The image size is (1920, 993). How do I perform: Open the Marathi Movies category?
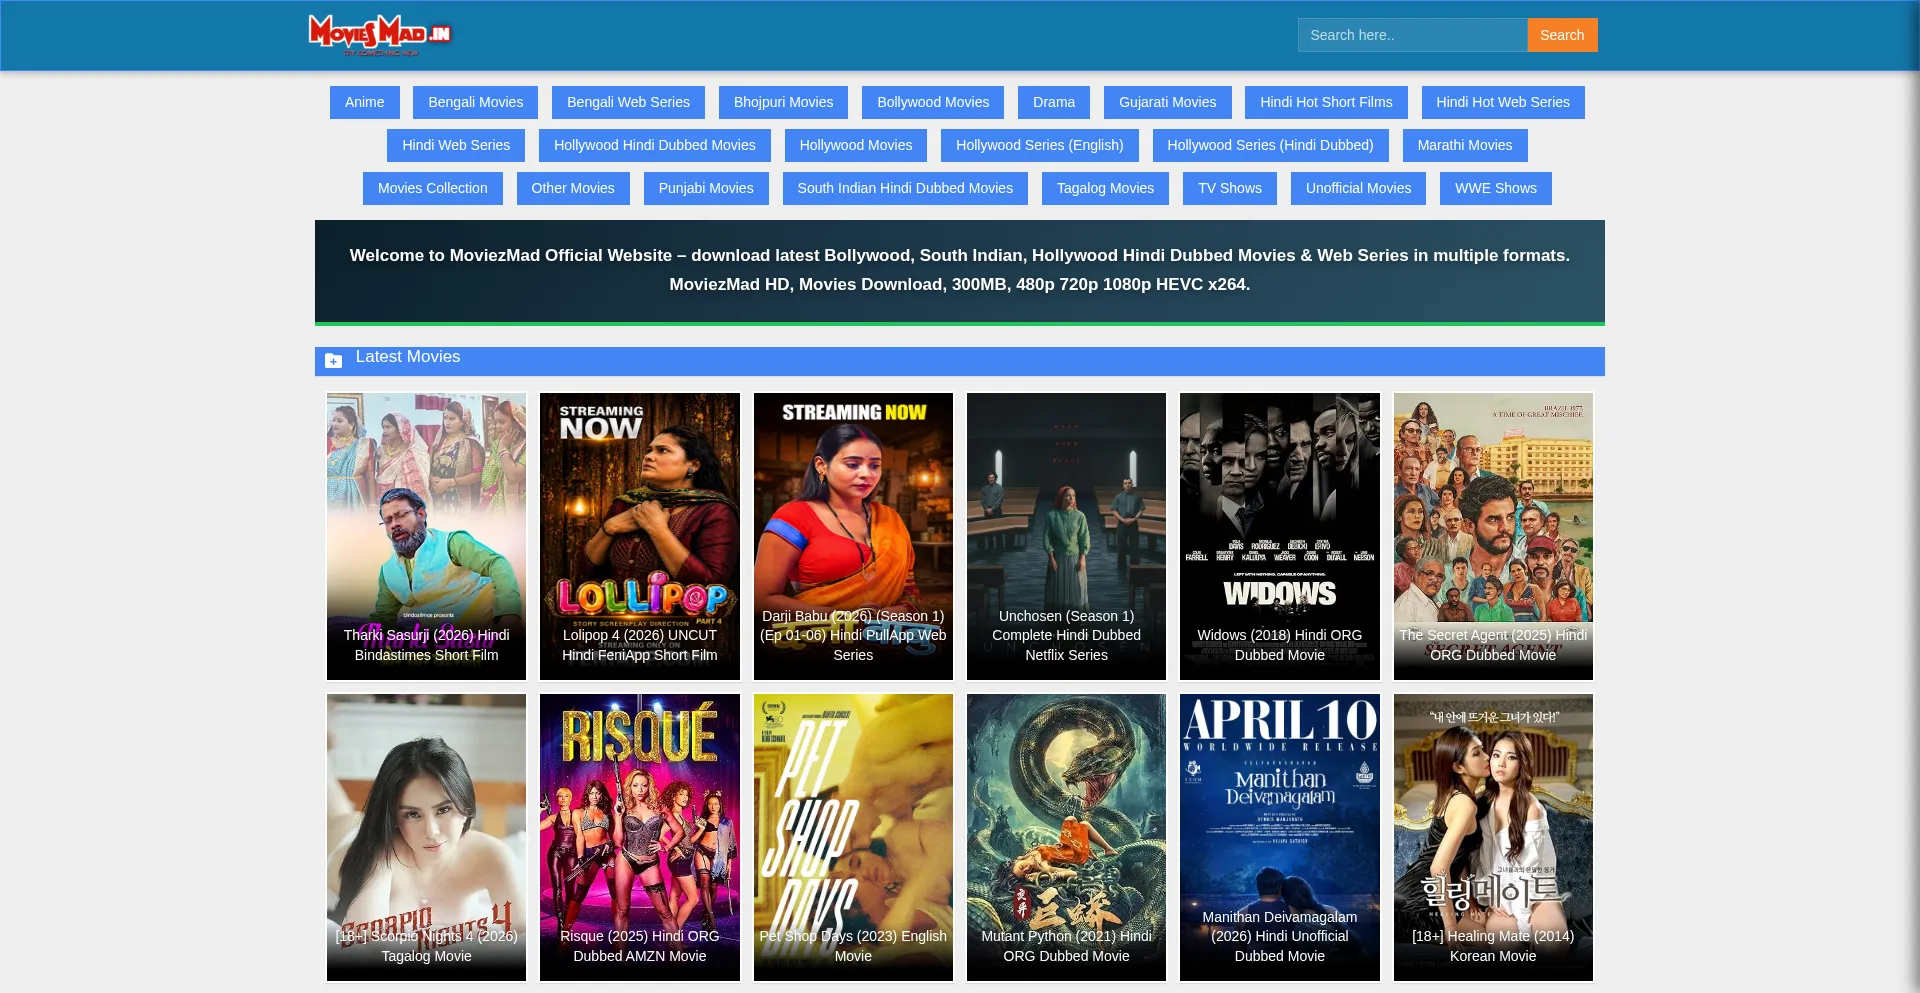(x=1465, y=145)
